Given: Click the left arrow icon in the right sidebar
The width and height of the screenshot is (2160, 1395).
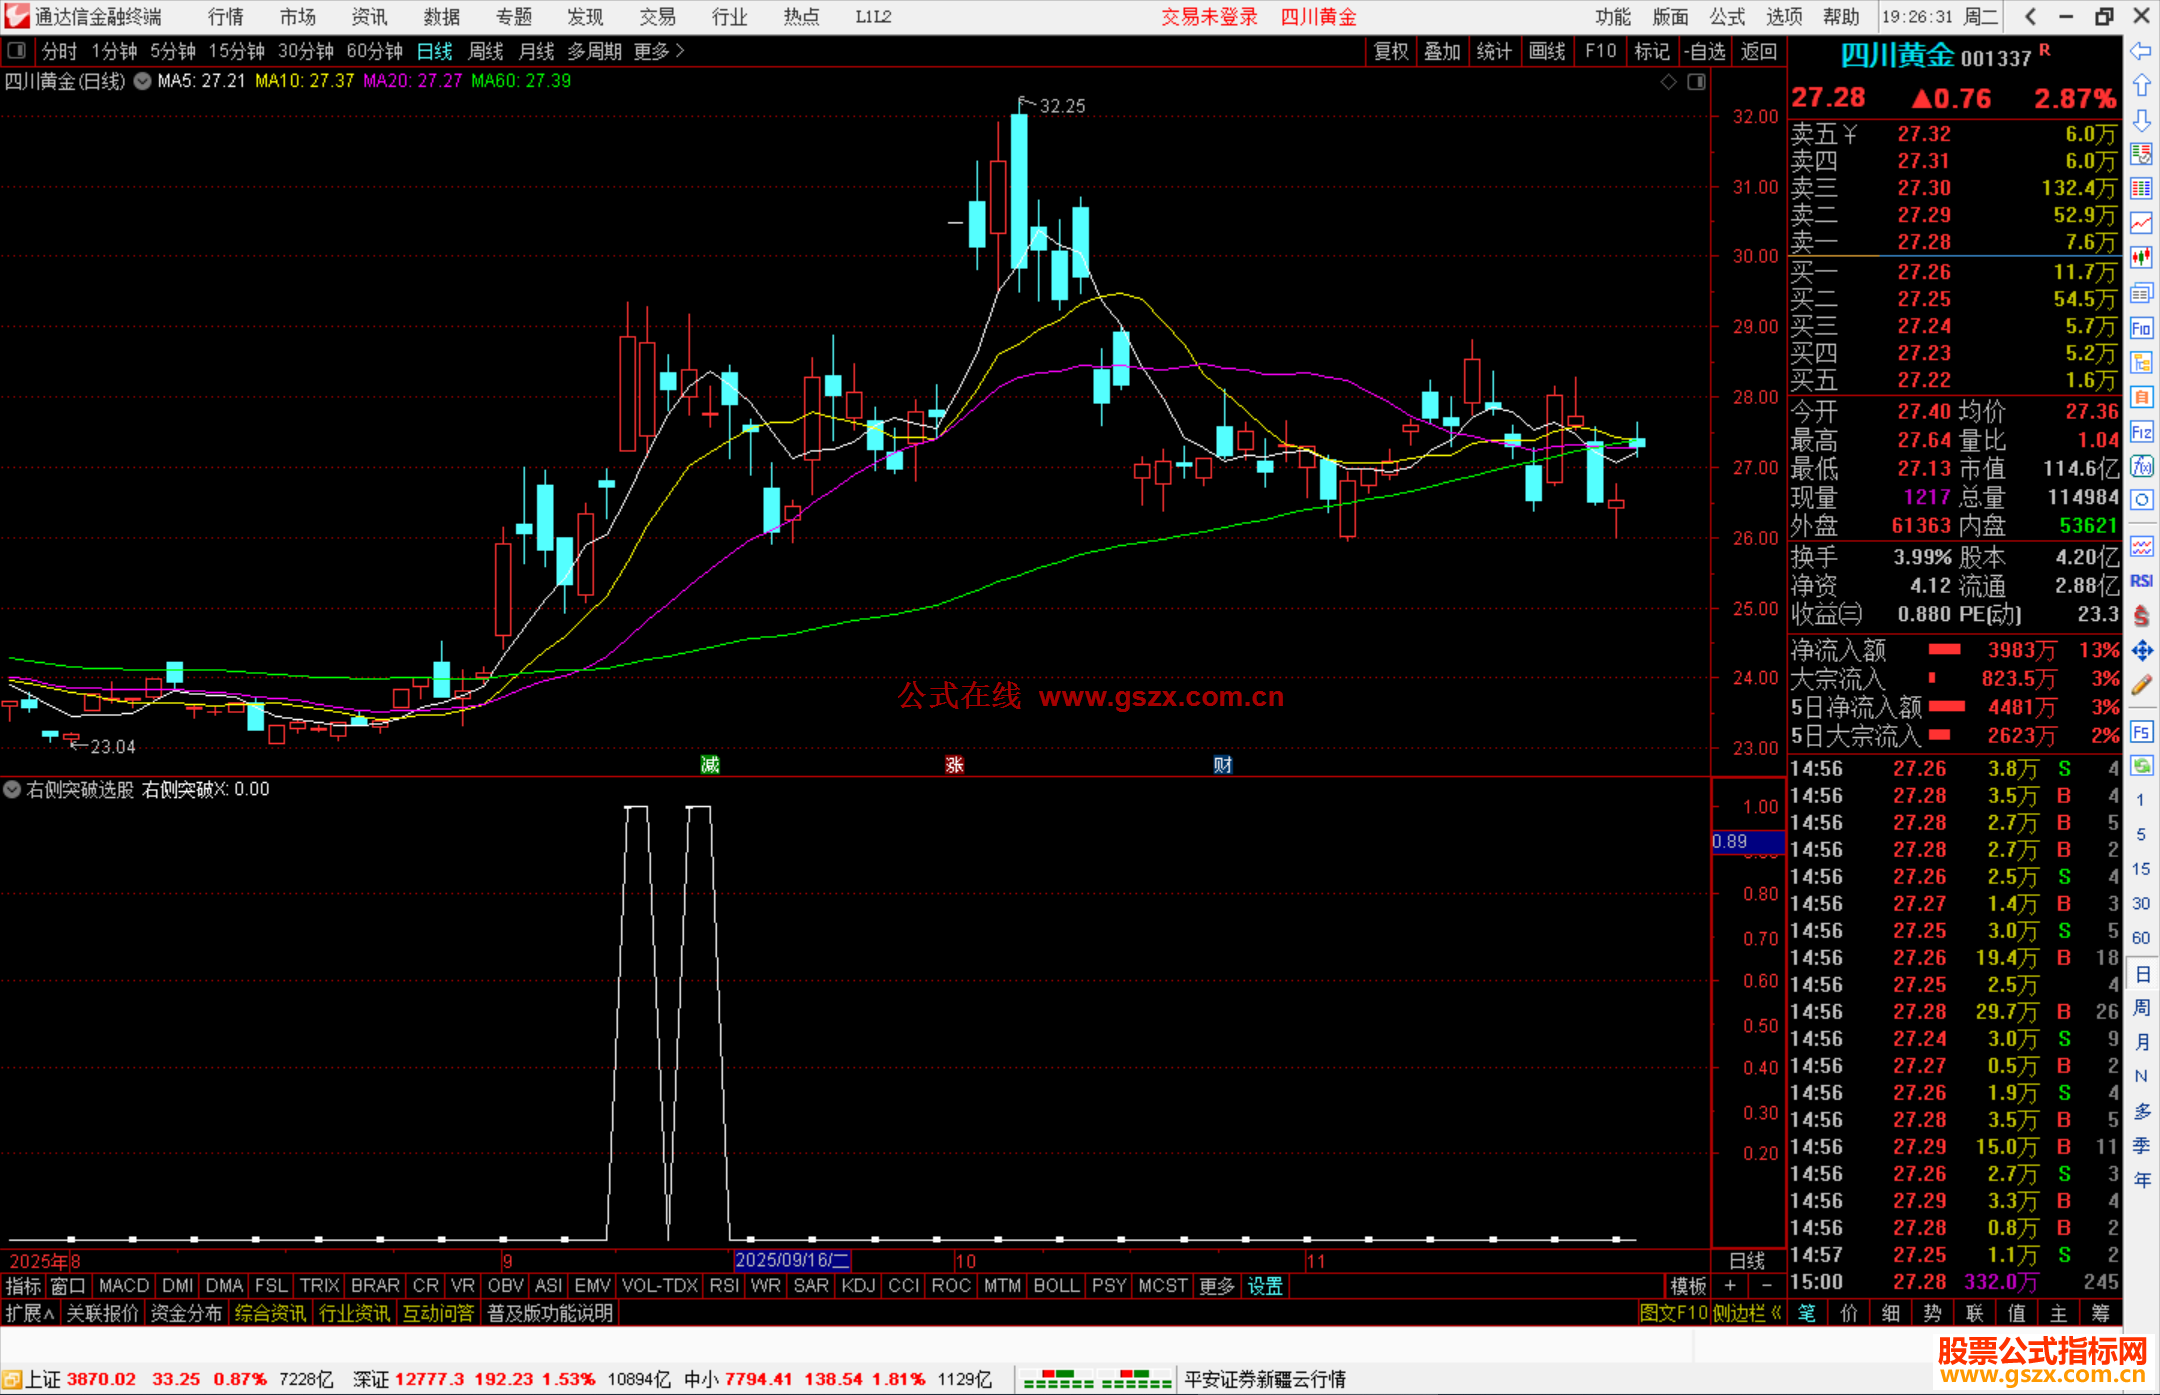Looking at the screenshot, I should tap(2141, 51).
